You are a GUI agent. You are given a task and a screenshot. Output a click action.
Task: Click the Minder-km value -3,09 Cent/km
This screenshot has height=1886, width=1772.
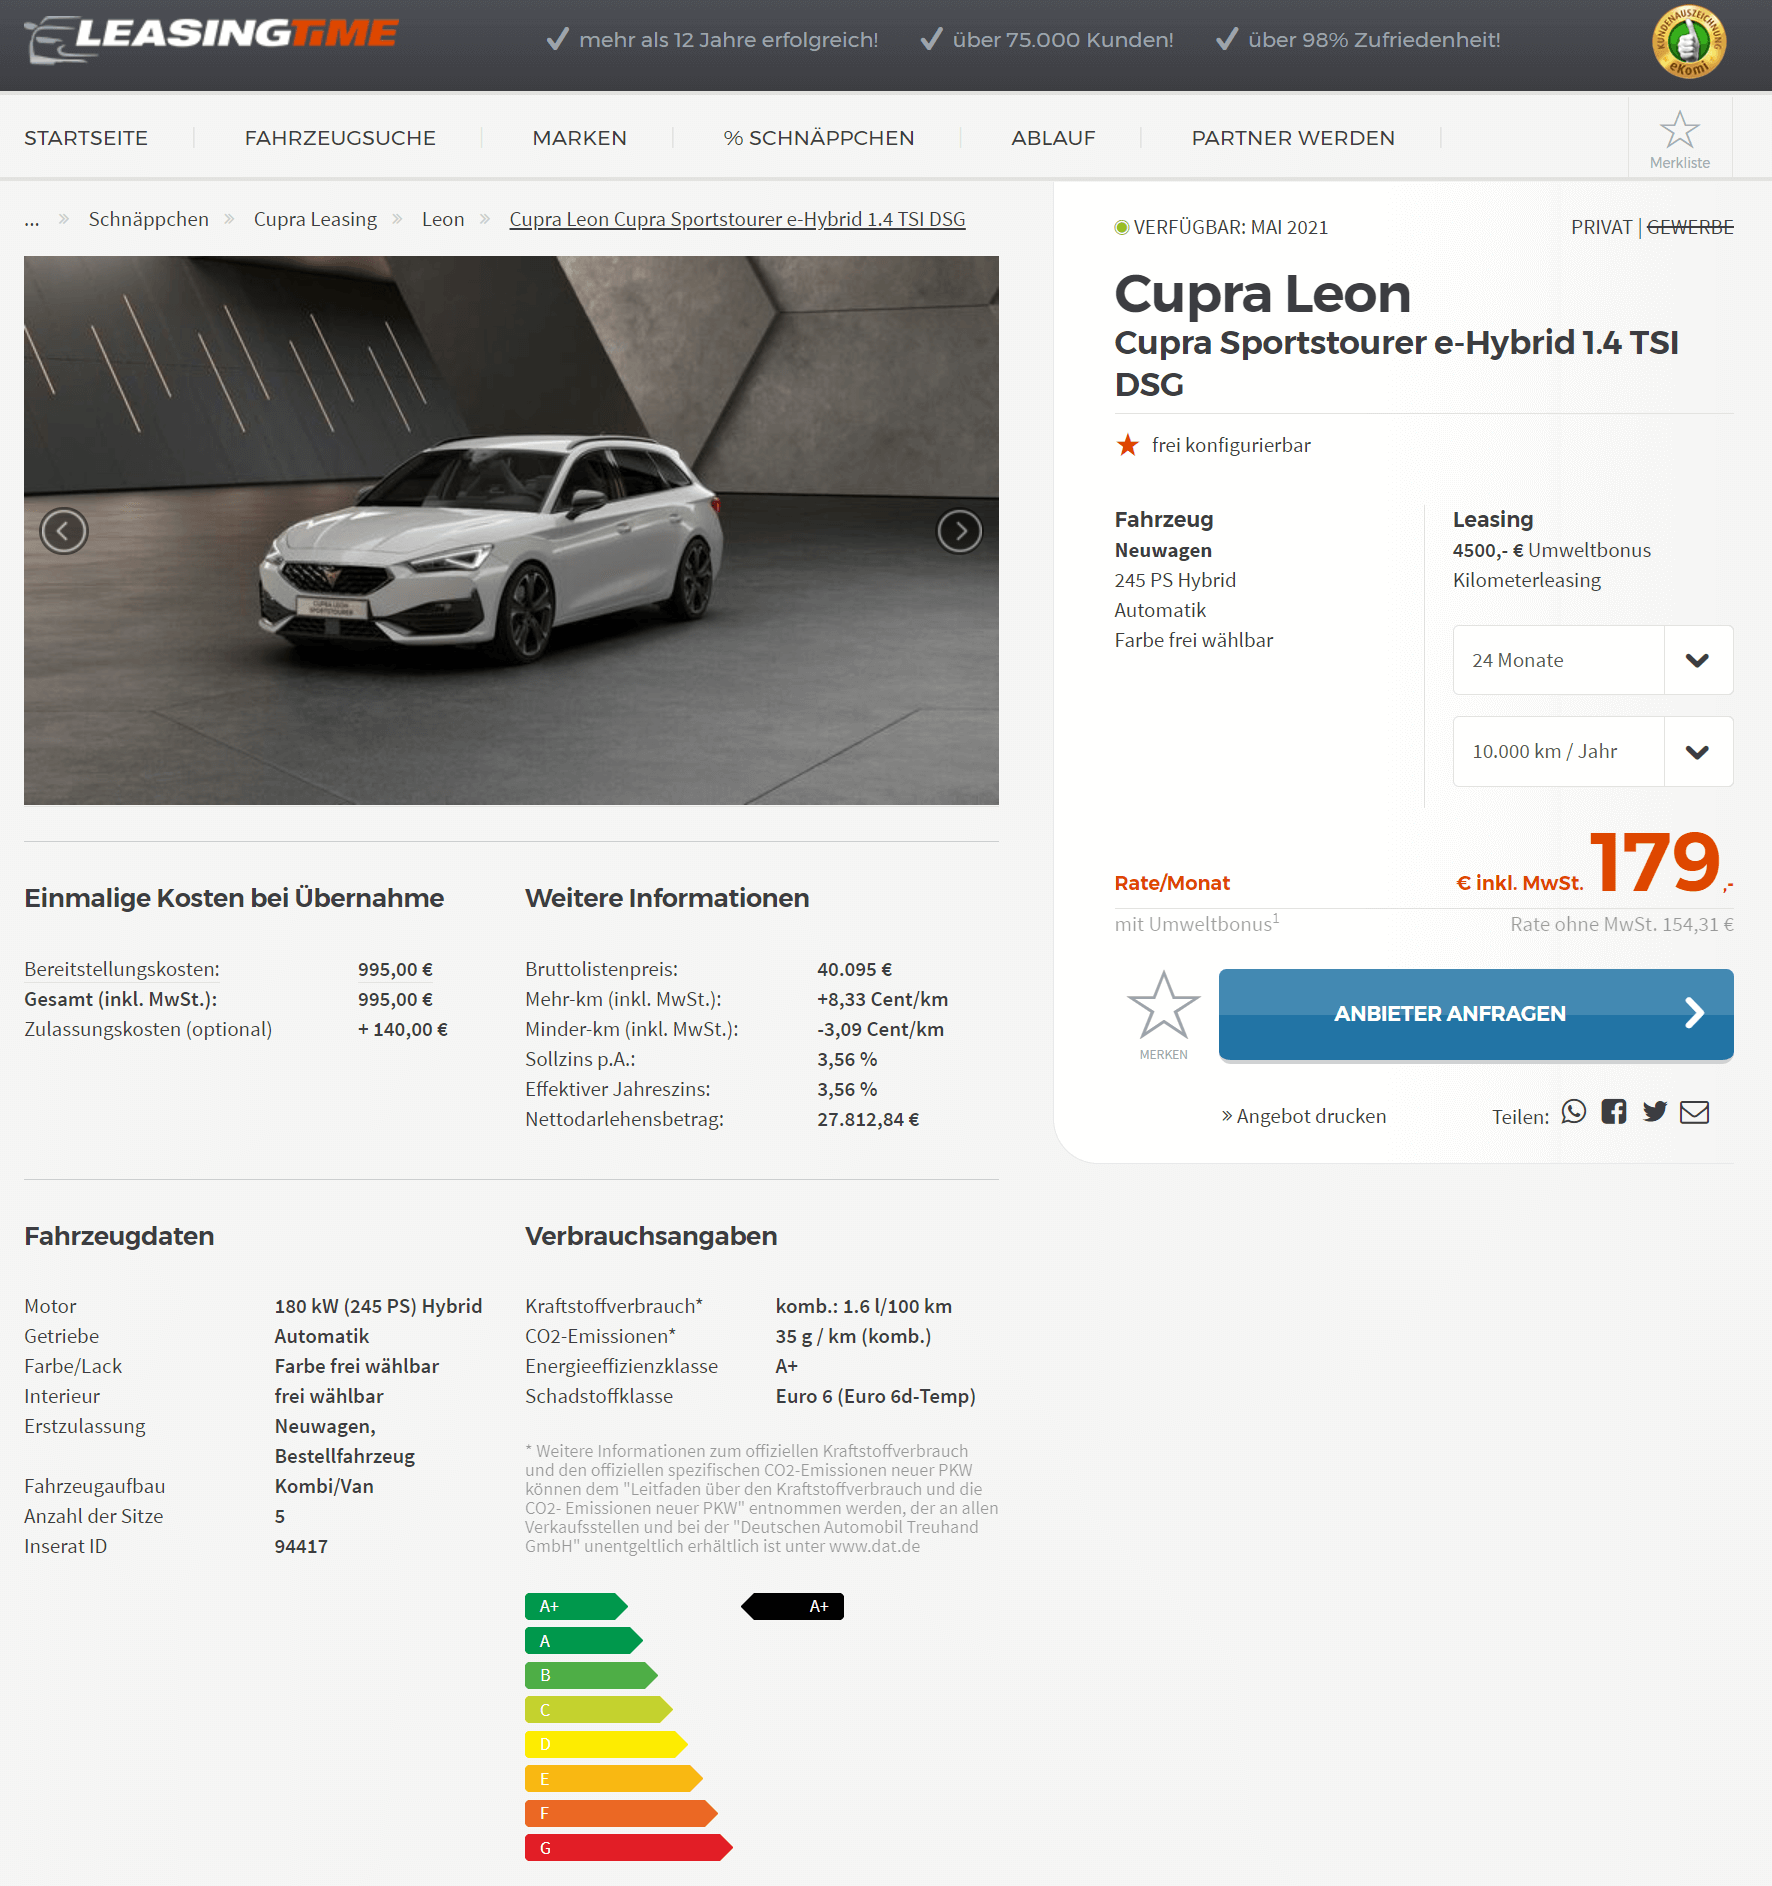coord(881,1029)
